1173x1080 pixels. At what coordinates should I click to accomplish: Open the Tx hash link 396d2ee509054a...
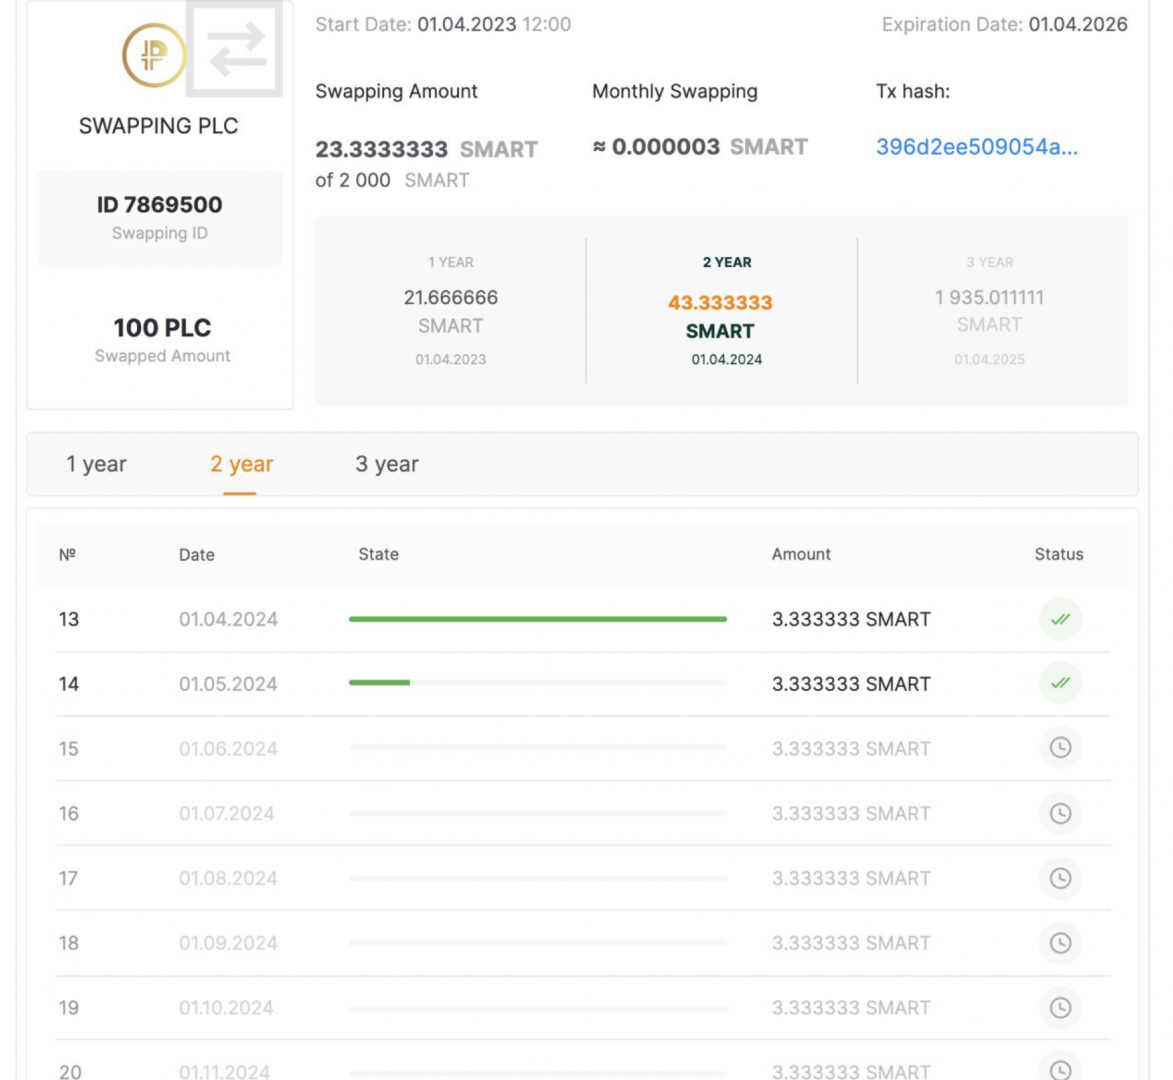tap(976, 147)
